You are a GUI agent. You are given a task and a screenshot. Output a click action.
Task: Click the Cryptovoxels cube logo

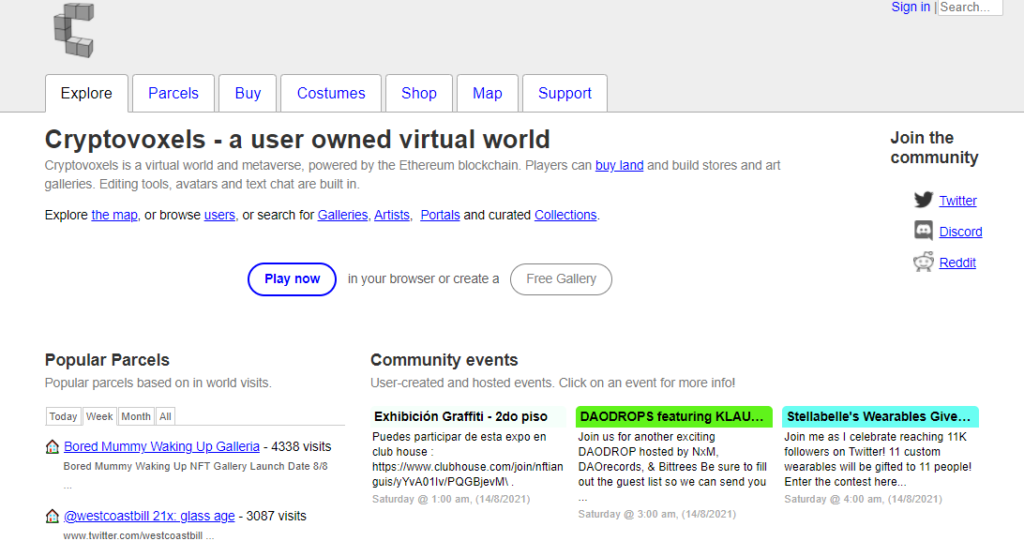point(72,29)
